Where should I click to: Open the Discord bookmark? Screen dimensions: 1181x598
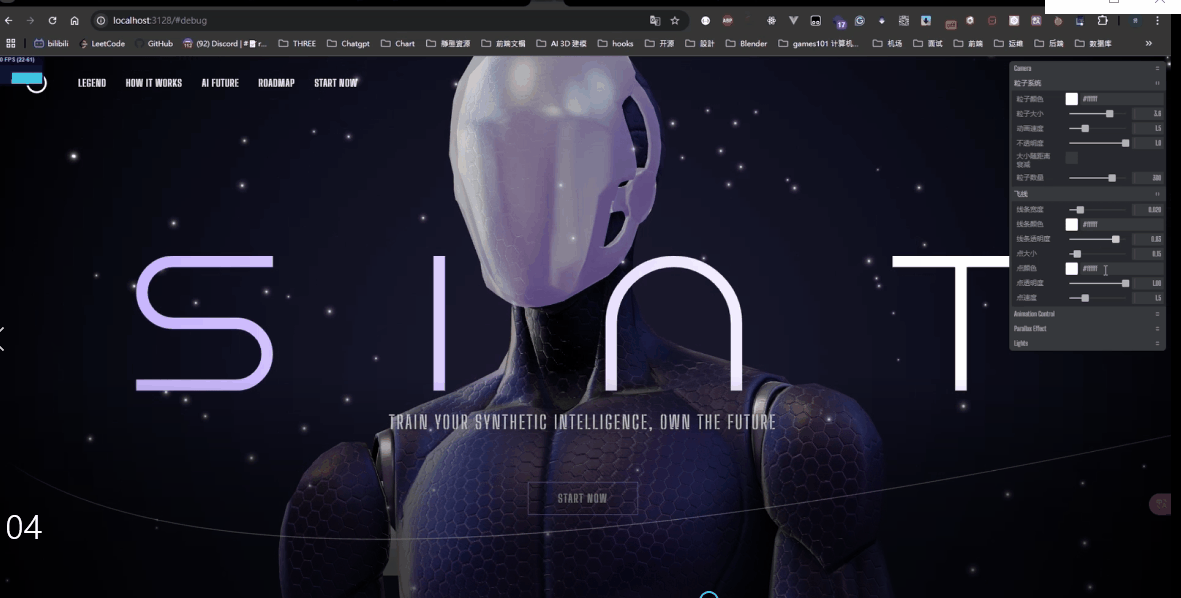(x=225, y=44)
